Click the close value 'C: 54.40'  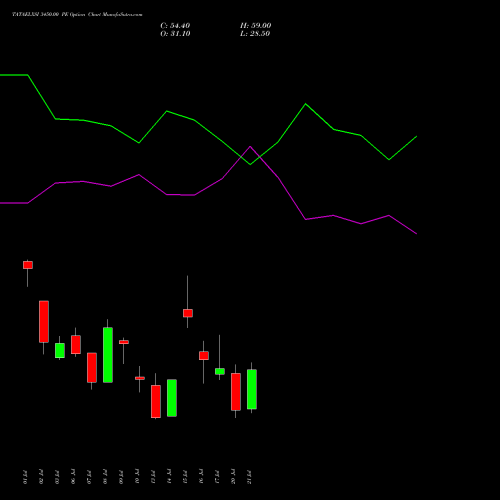175,26
